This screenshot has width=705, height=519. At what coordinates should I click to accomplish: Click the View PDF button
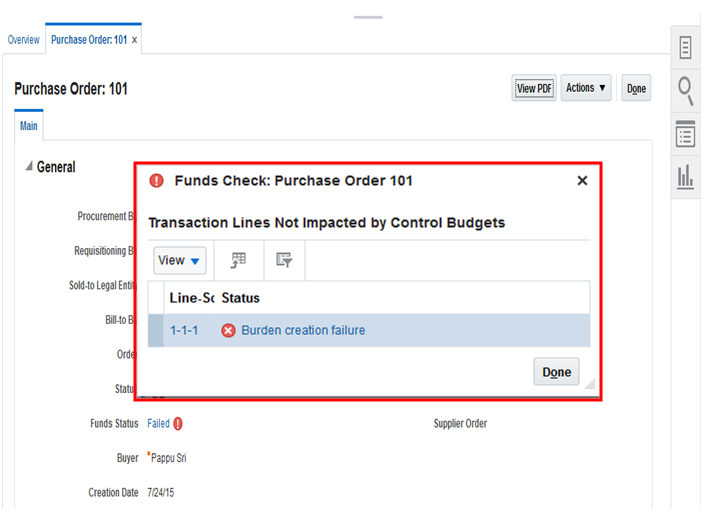pos(534,89)
